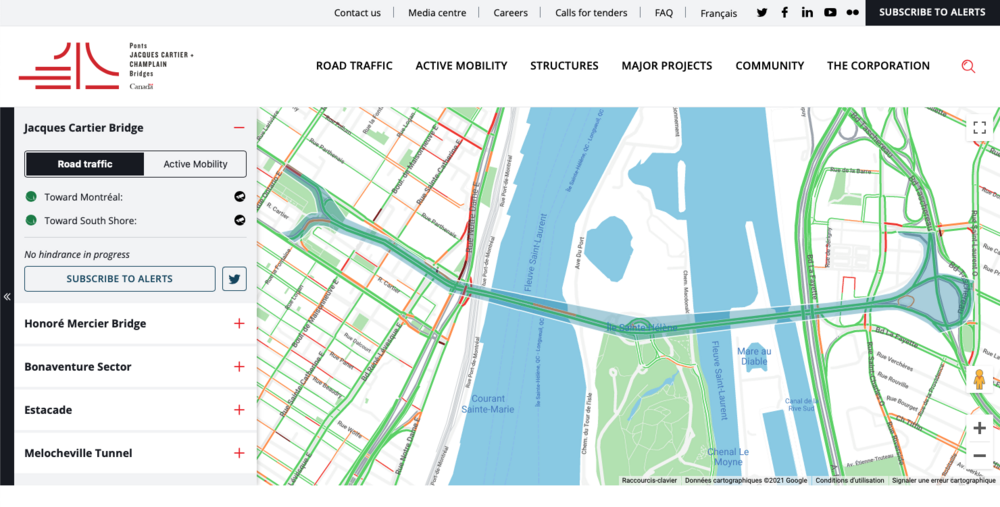Viewport: 1000px width, 507px height.
Task: Click the Twitter button beside sidebar Subscribe
Action: click(234, 279)
